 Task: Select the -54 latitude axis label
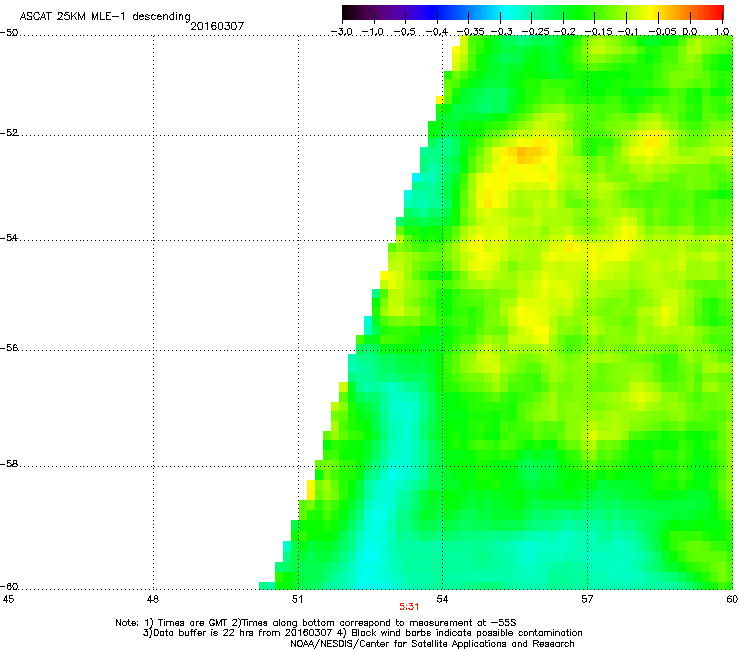[9, 238]
